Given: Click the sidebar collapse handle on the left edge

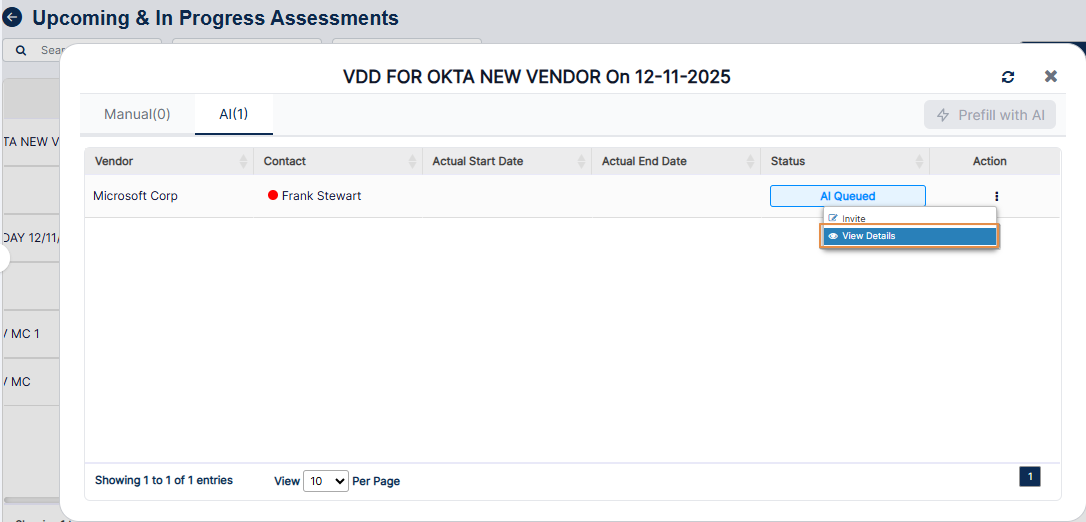Looking at the screenshot, I should point(4,259).
